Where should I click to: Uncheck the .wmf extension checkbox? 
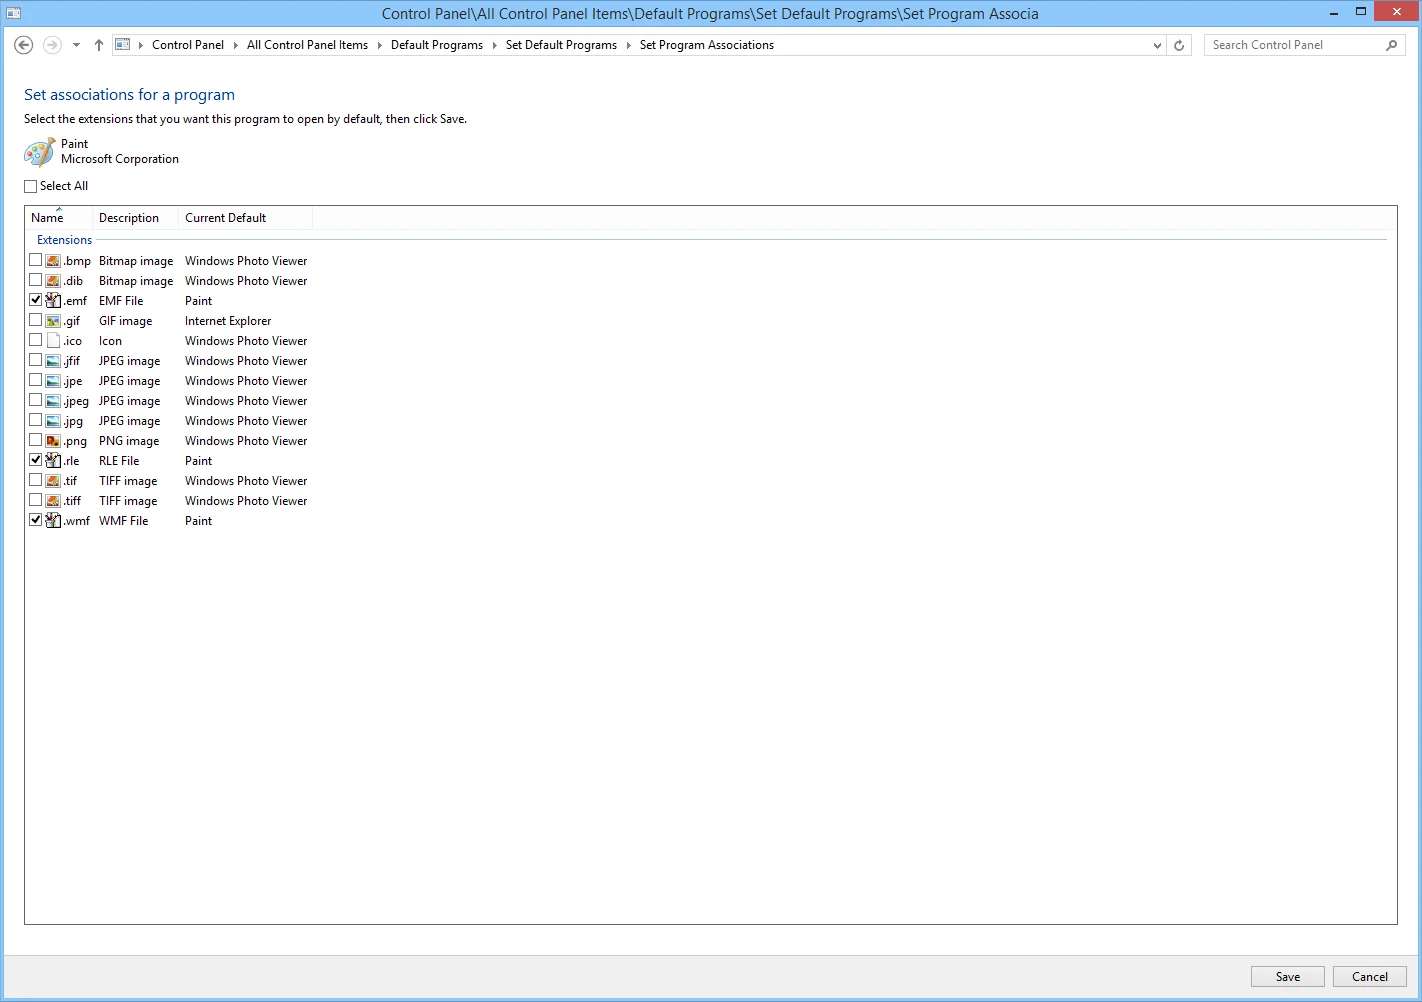pos(36,520)
